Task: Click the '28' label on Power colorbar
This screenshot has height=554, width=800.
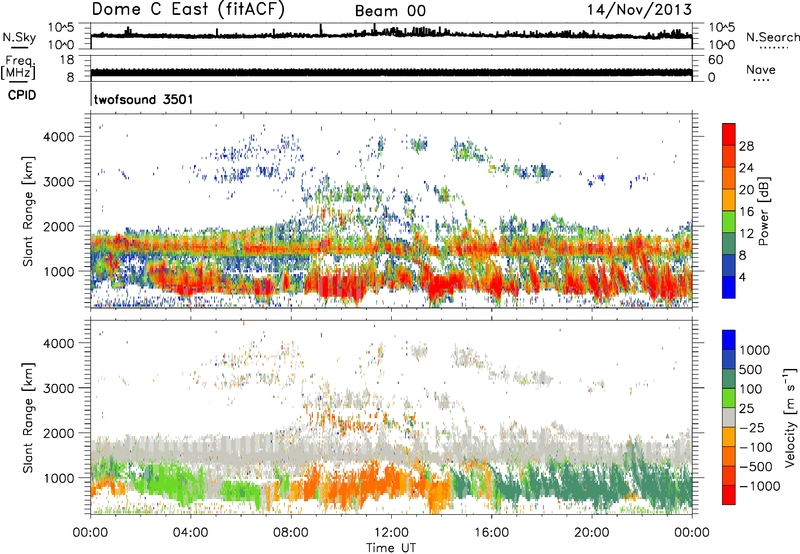Action: pos(746,146)
